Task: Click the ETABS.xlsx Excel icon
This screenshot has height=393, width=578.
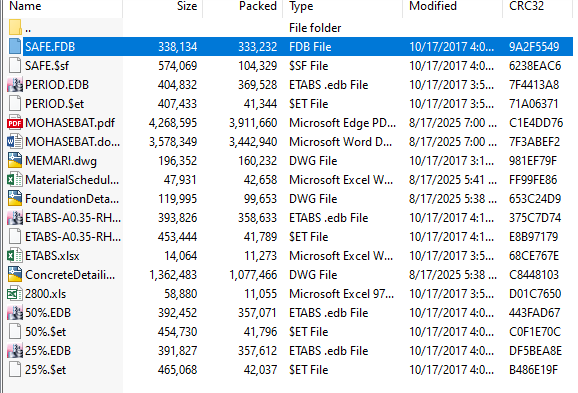Action: [x=15, y=255]
